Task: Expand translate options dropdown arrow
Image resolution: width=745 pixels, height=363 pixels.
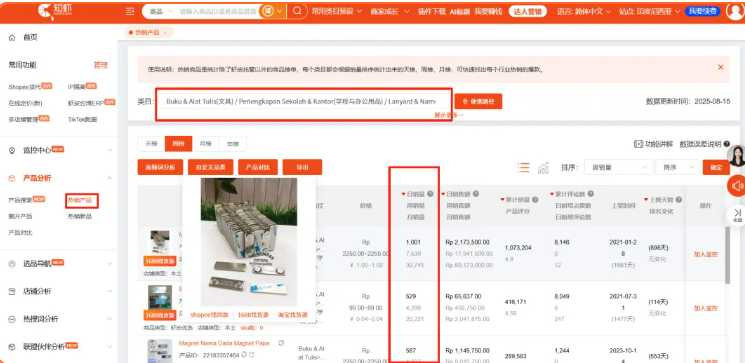Action: click(x=280, y=11)
